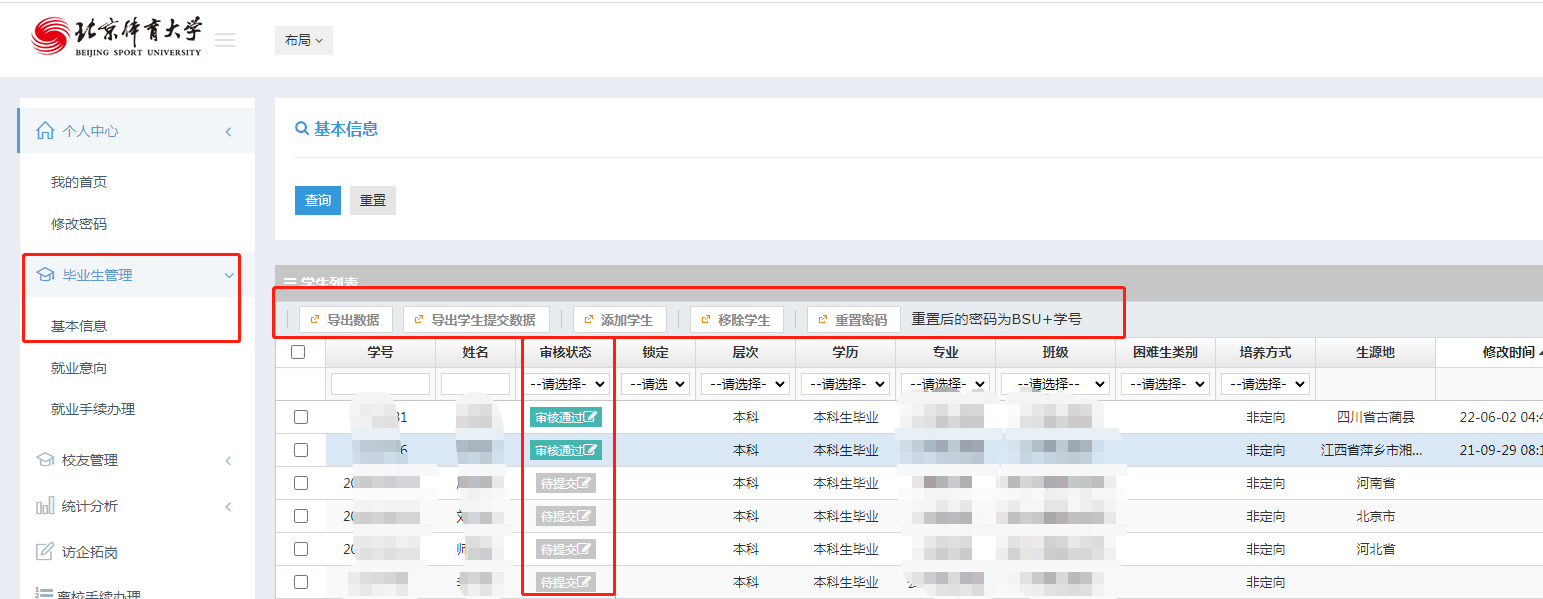
Task: Open 就业意向 in the sidebar
Action: (x=79, y=368)
